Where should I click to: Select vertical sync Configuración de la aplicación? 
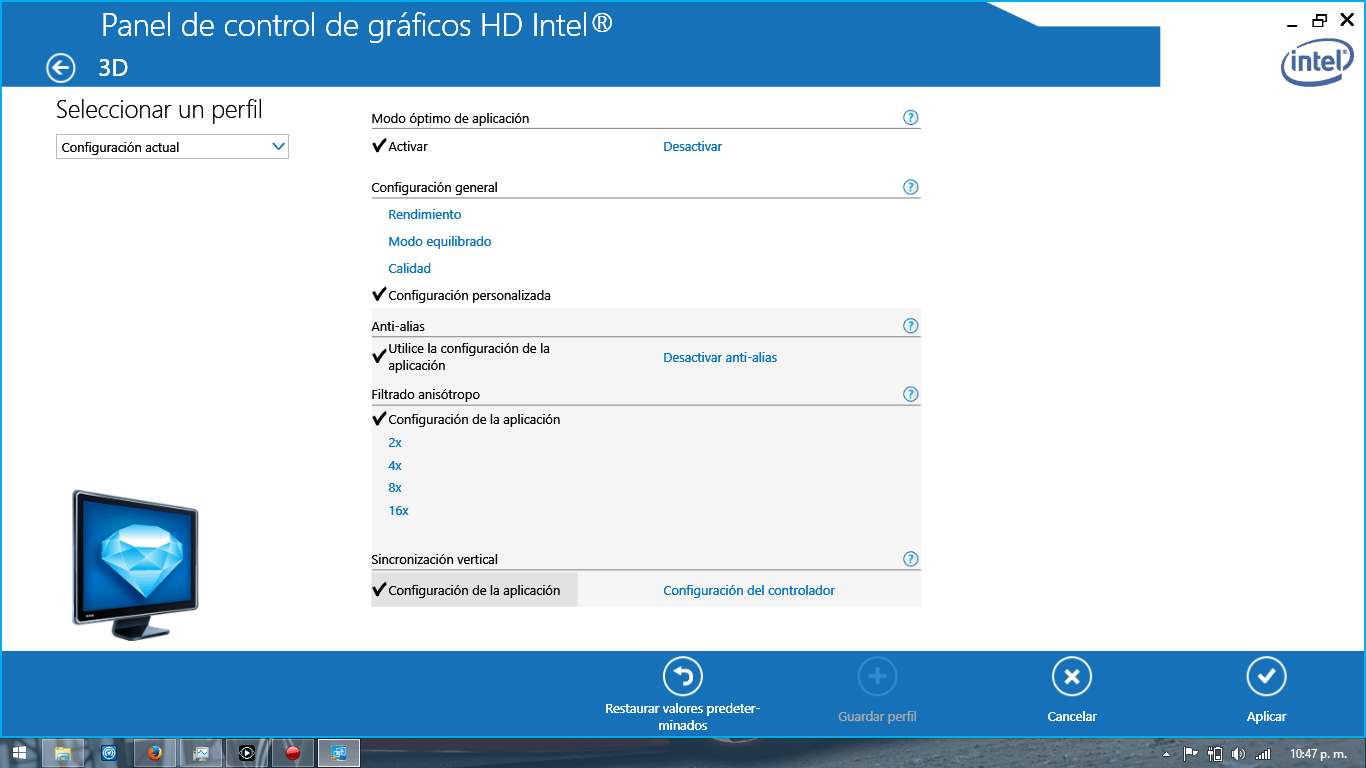[x=474, y=590]
